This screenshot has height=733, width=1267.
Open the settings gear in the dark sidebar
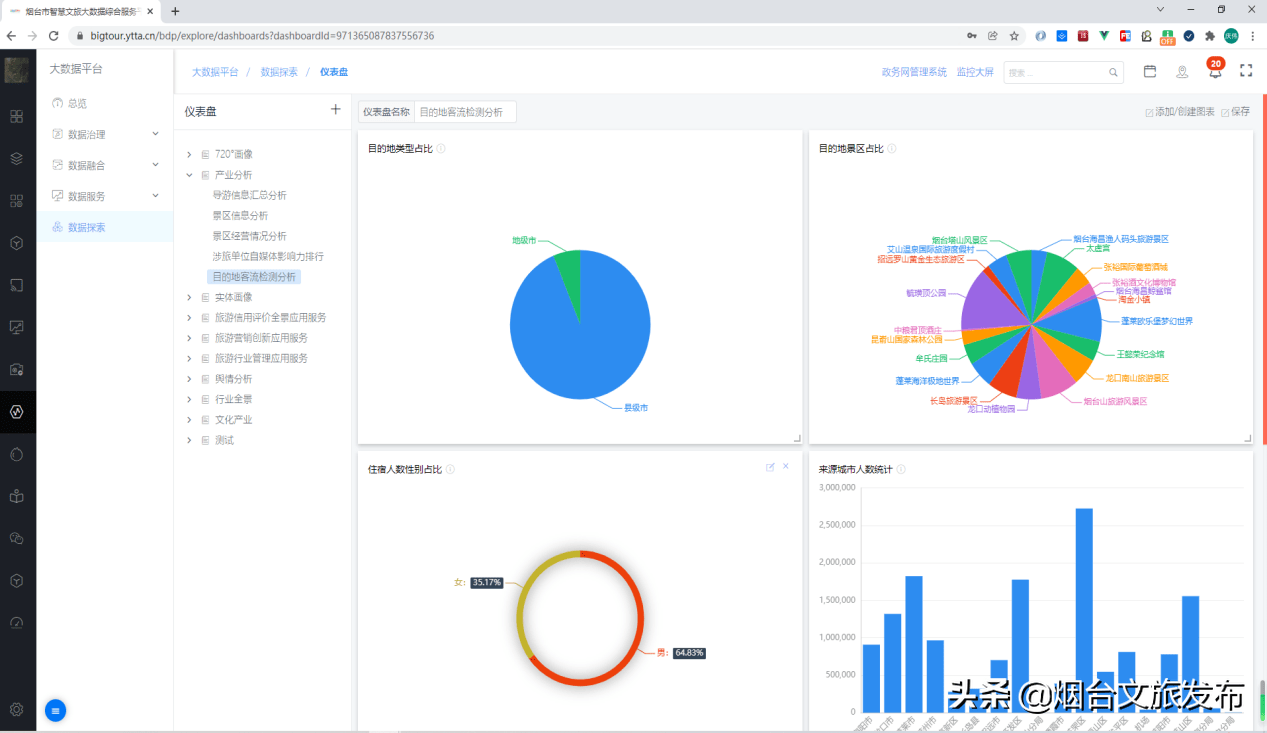pyautogui.click(x=17, y=710)
